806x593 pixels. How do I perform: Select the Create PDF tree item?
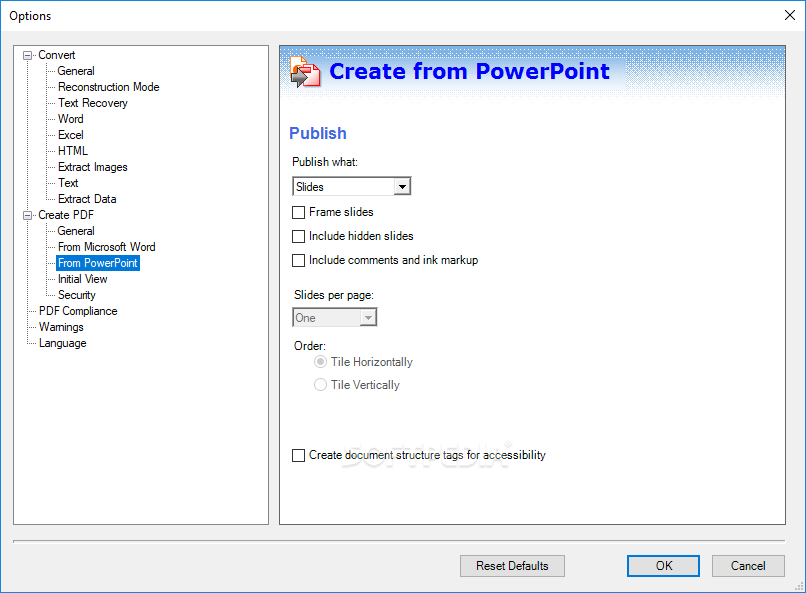click(x=66, y=215)
